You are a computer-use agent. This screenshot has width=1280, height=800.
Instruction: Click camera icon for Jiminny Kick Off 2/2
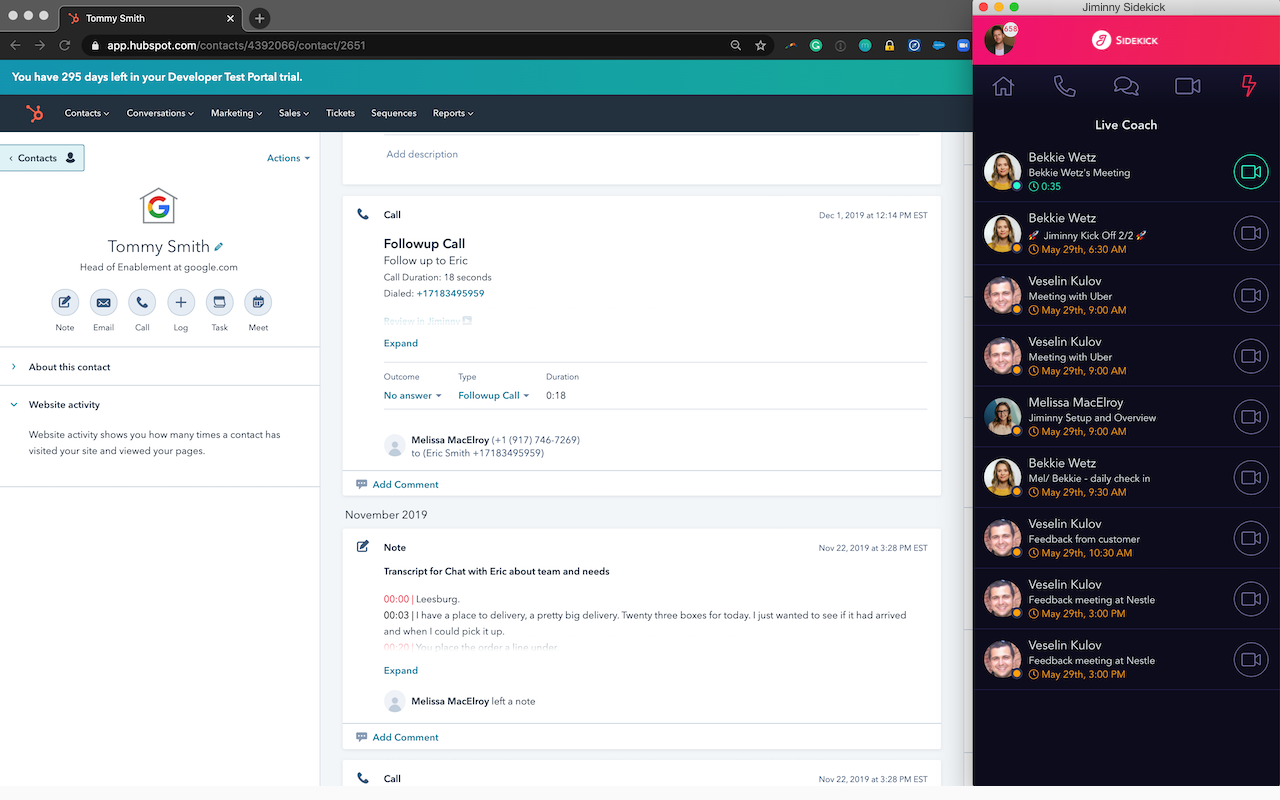[1250, 234]
